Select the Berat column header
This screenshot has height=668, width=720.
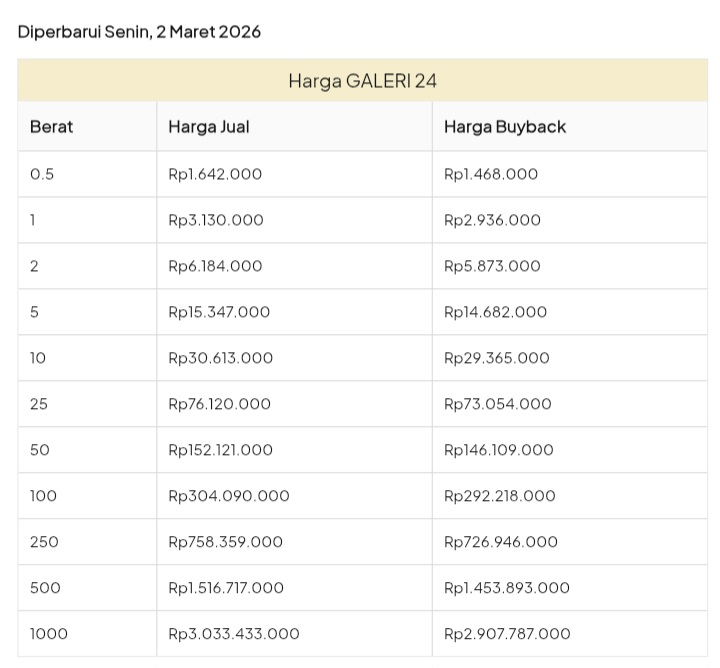pyautogui.click(x=52, y=127)
